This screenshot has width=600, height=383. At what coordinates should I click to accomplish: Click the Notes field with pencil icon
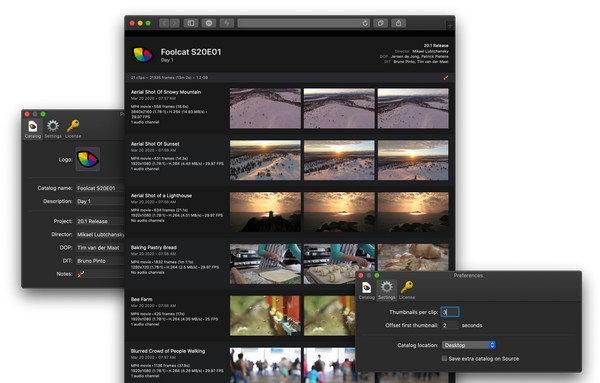[x=100, y=274]
